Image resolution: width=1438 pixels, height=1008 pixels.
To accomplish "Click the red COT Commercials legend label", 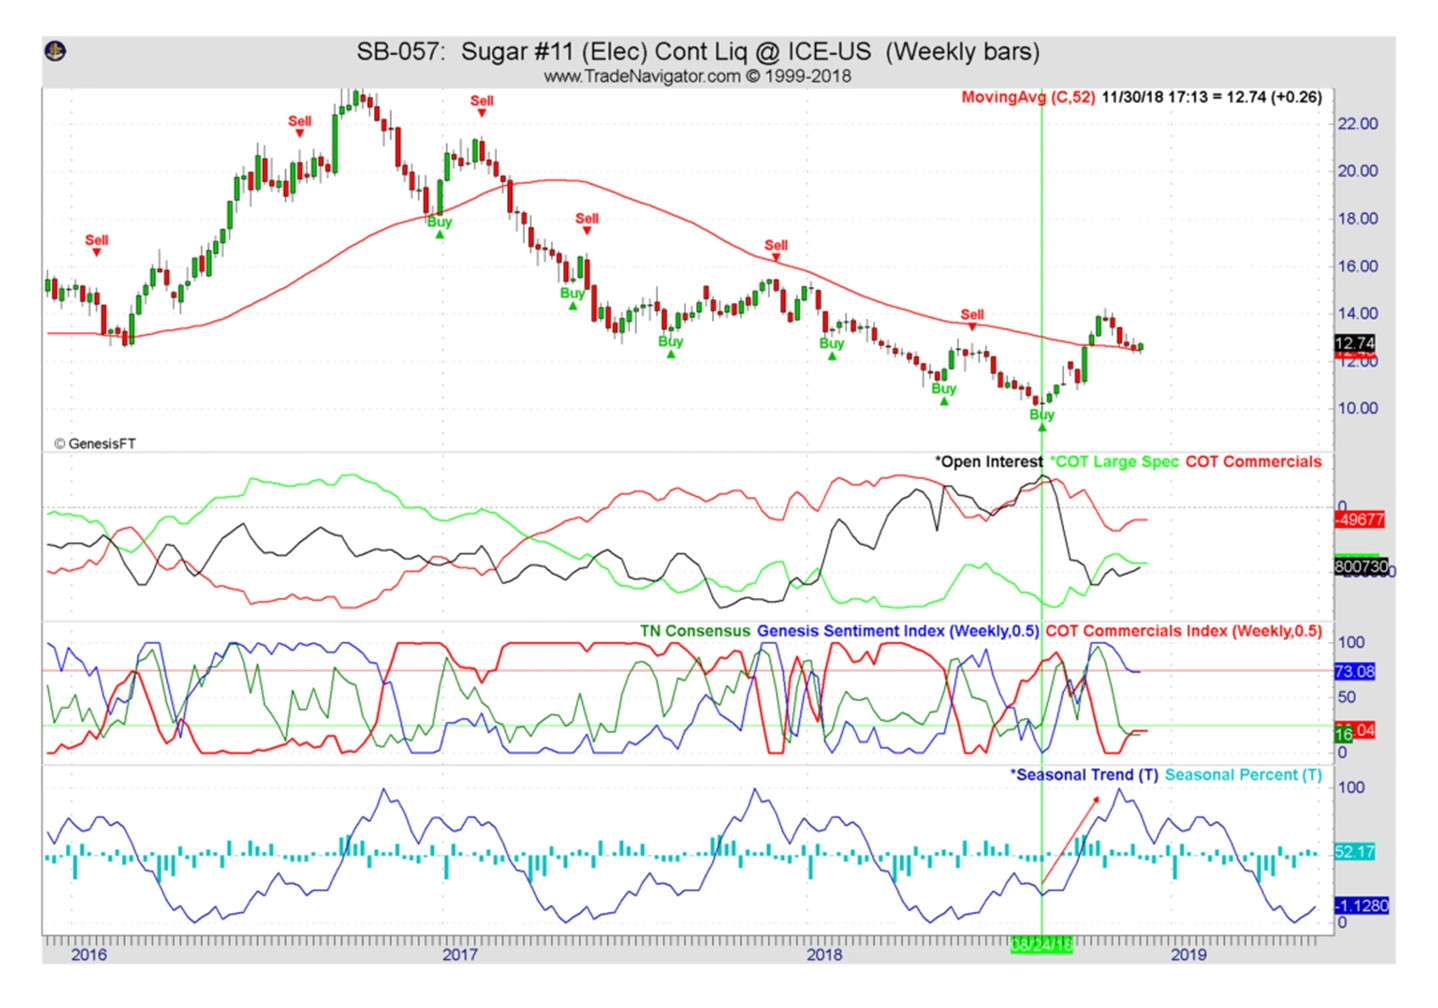I will (1254, 462).
